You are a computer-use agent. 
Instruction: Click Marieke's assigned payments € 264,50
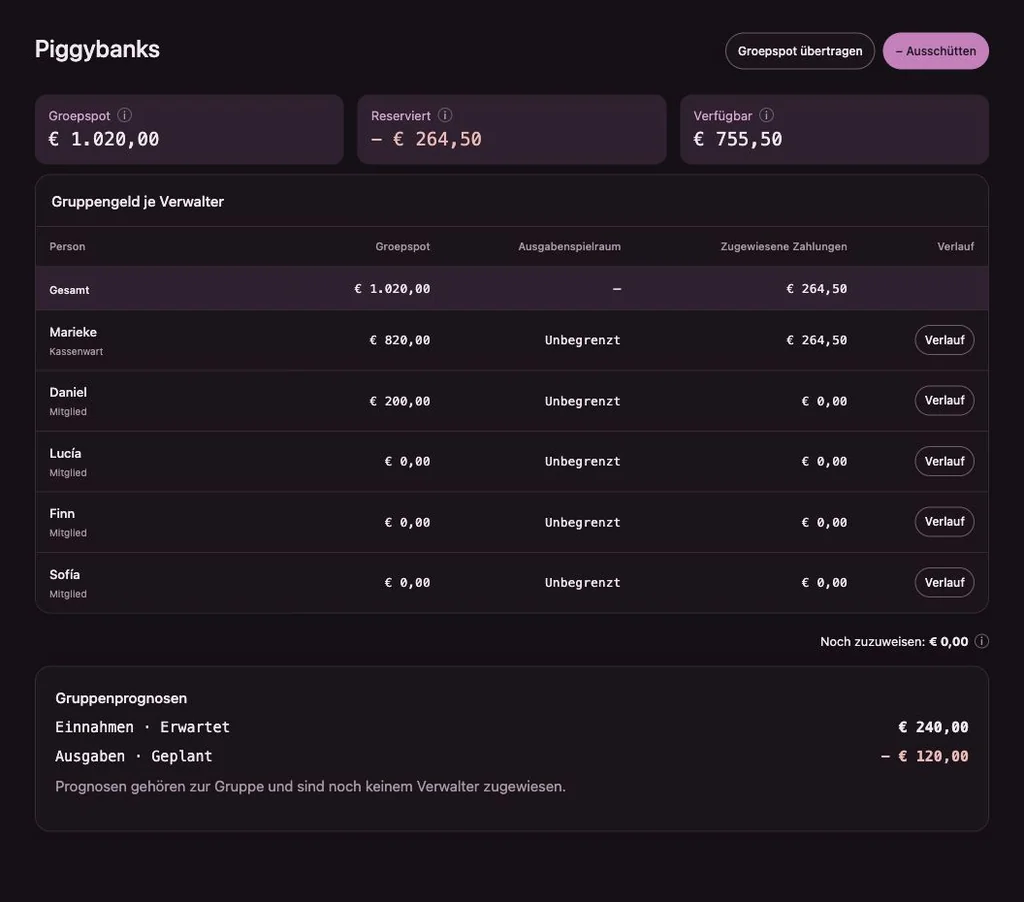coord(817,340)
